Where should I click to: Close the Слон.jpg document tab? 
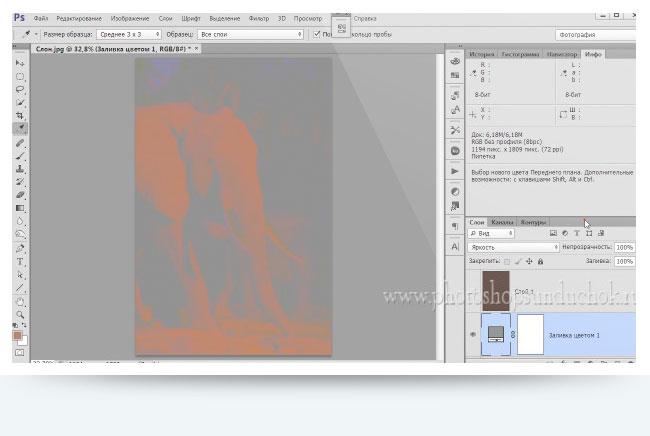click(196, 48)
